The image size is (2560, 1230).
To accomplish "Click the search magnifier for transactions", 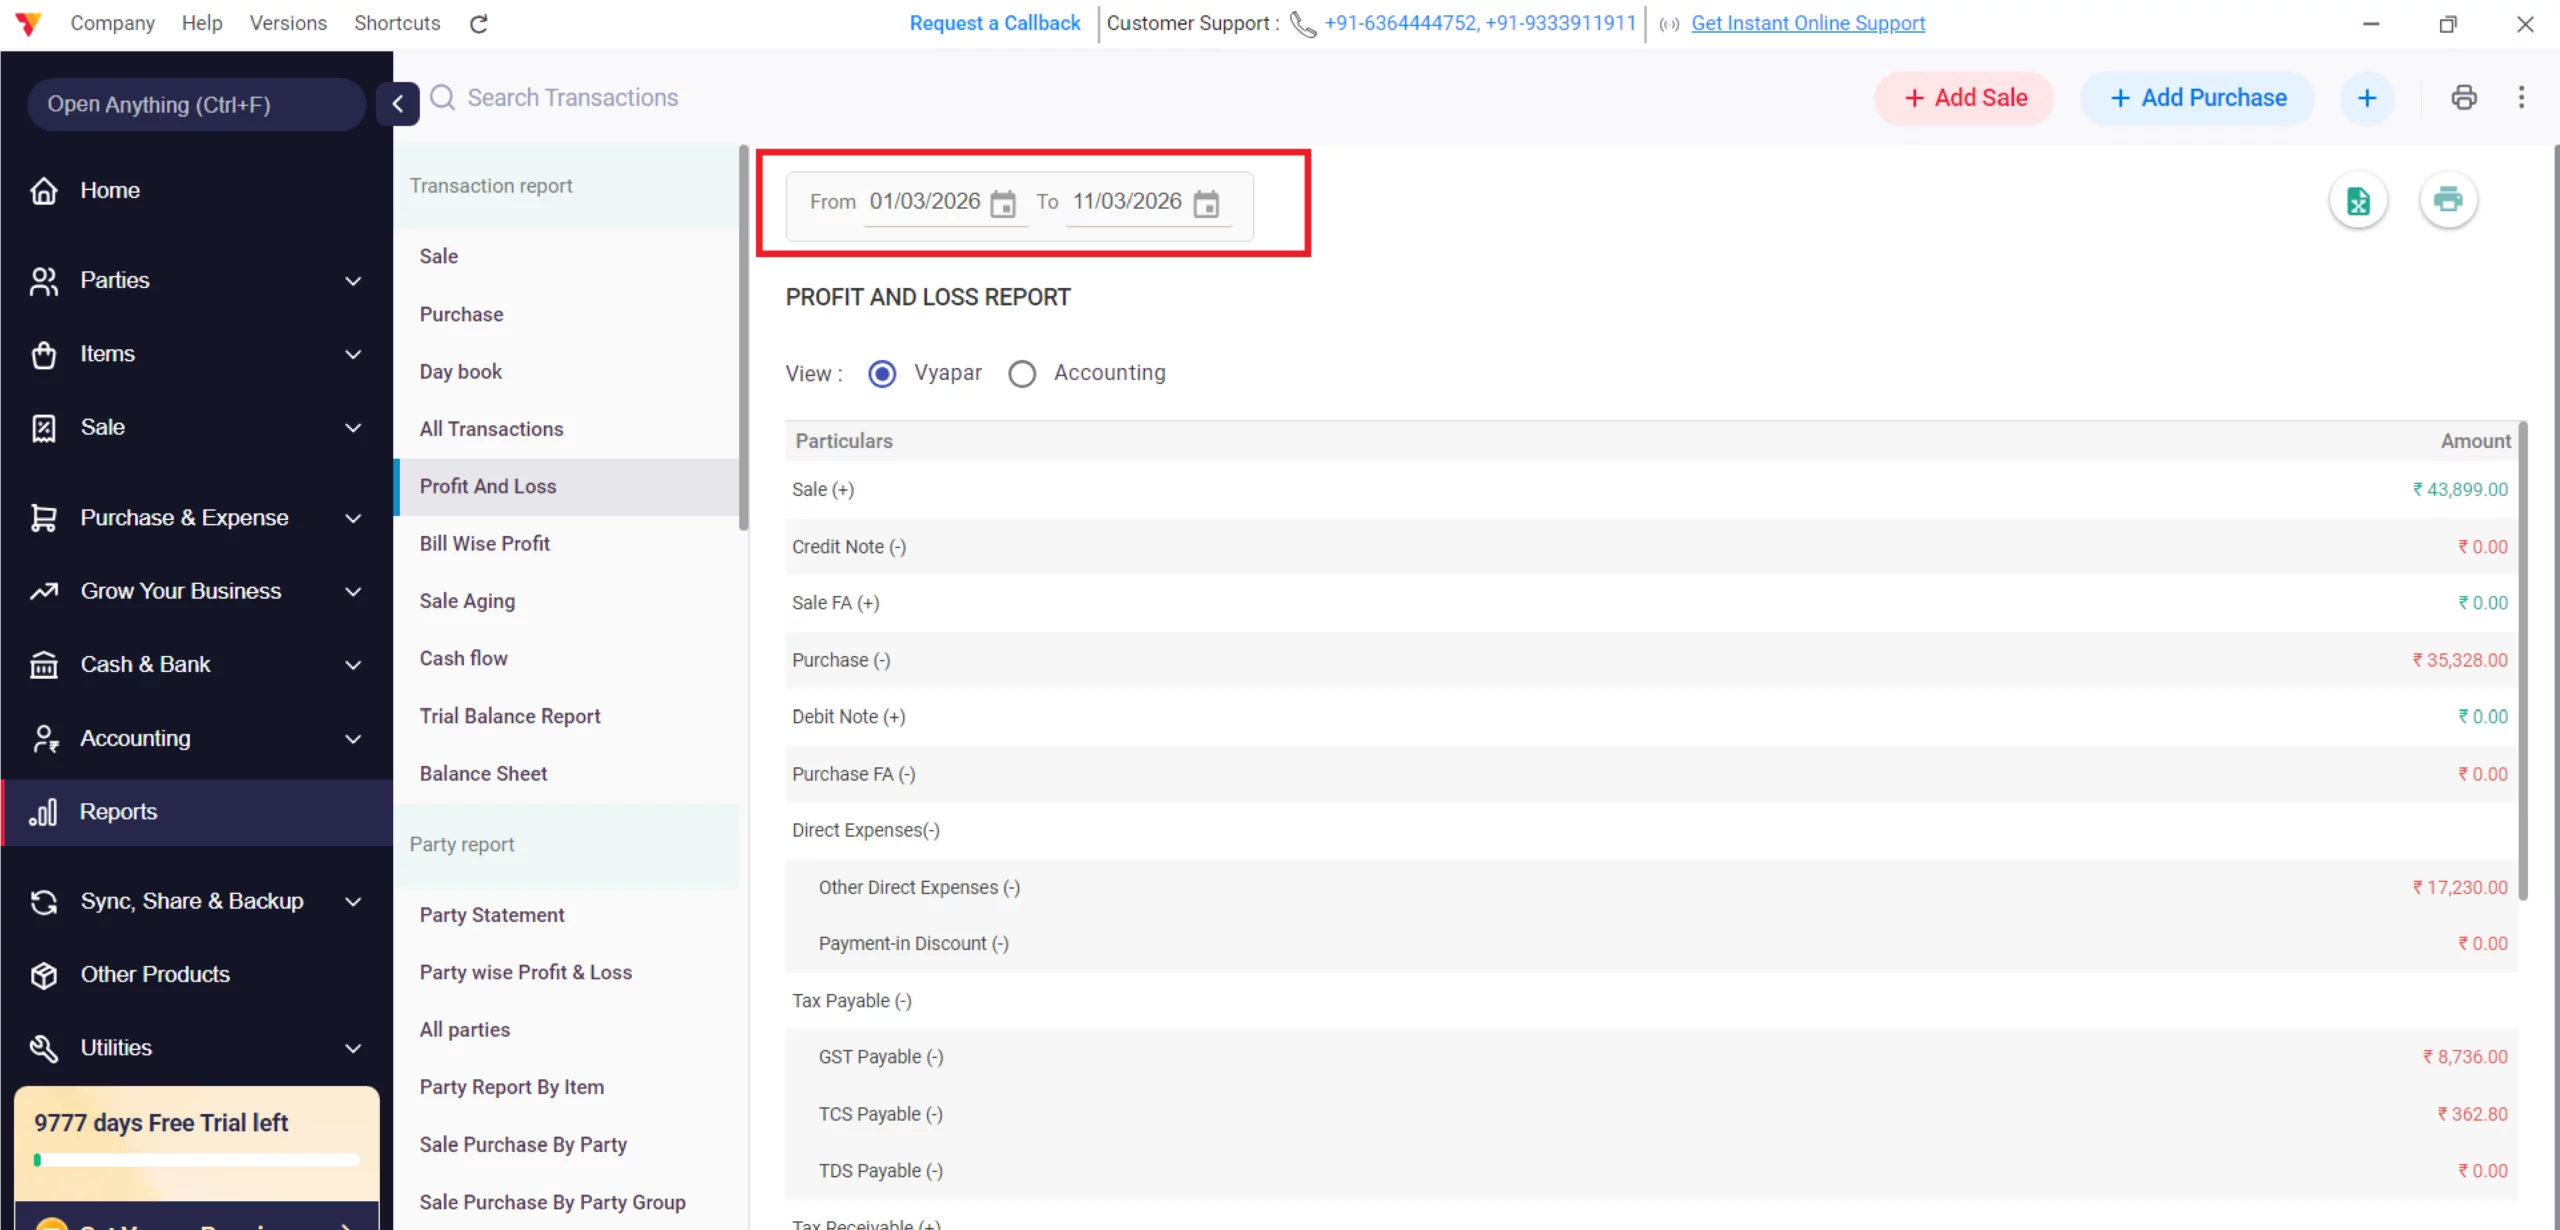I will click(441, 97).
